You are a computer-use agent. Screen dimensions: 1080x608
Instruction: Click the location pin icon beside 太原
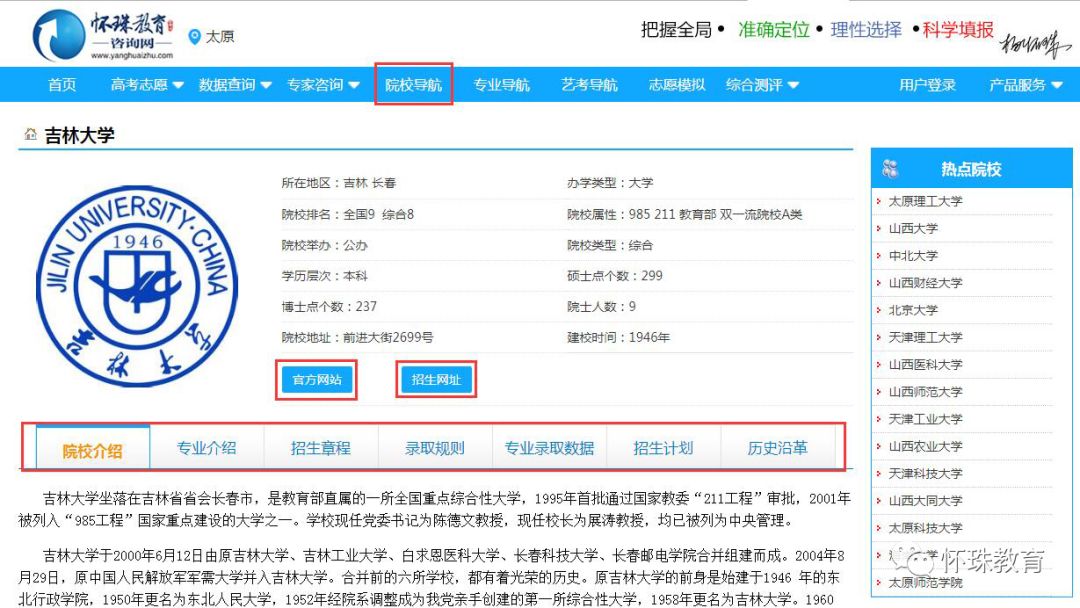click(x=194, y=36)
